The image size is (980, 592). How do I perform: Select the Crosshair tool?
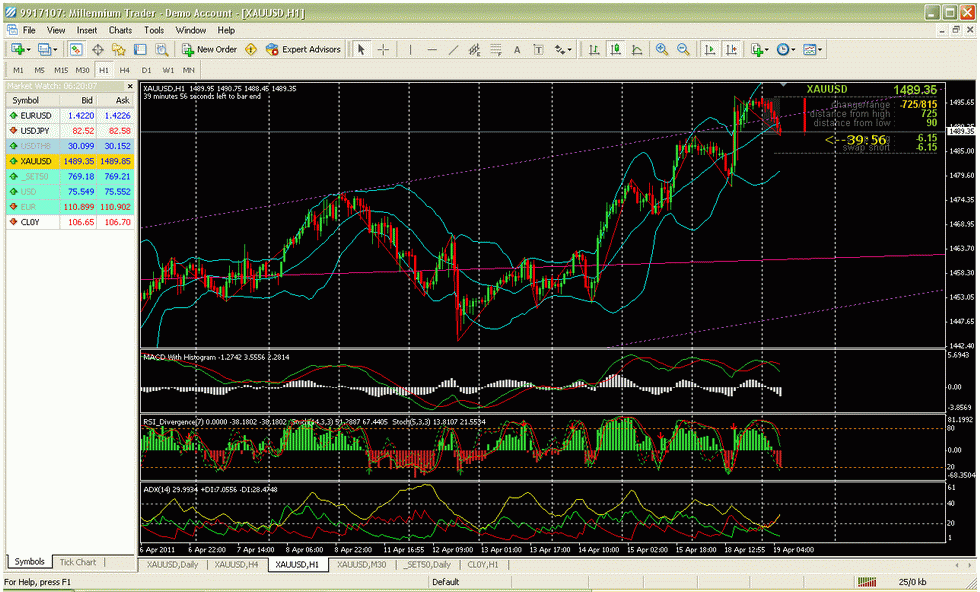click(383, 49)
